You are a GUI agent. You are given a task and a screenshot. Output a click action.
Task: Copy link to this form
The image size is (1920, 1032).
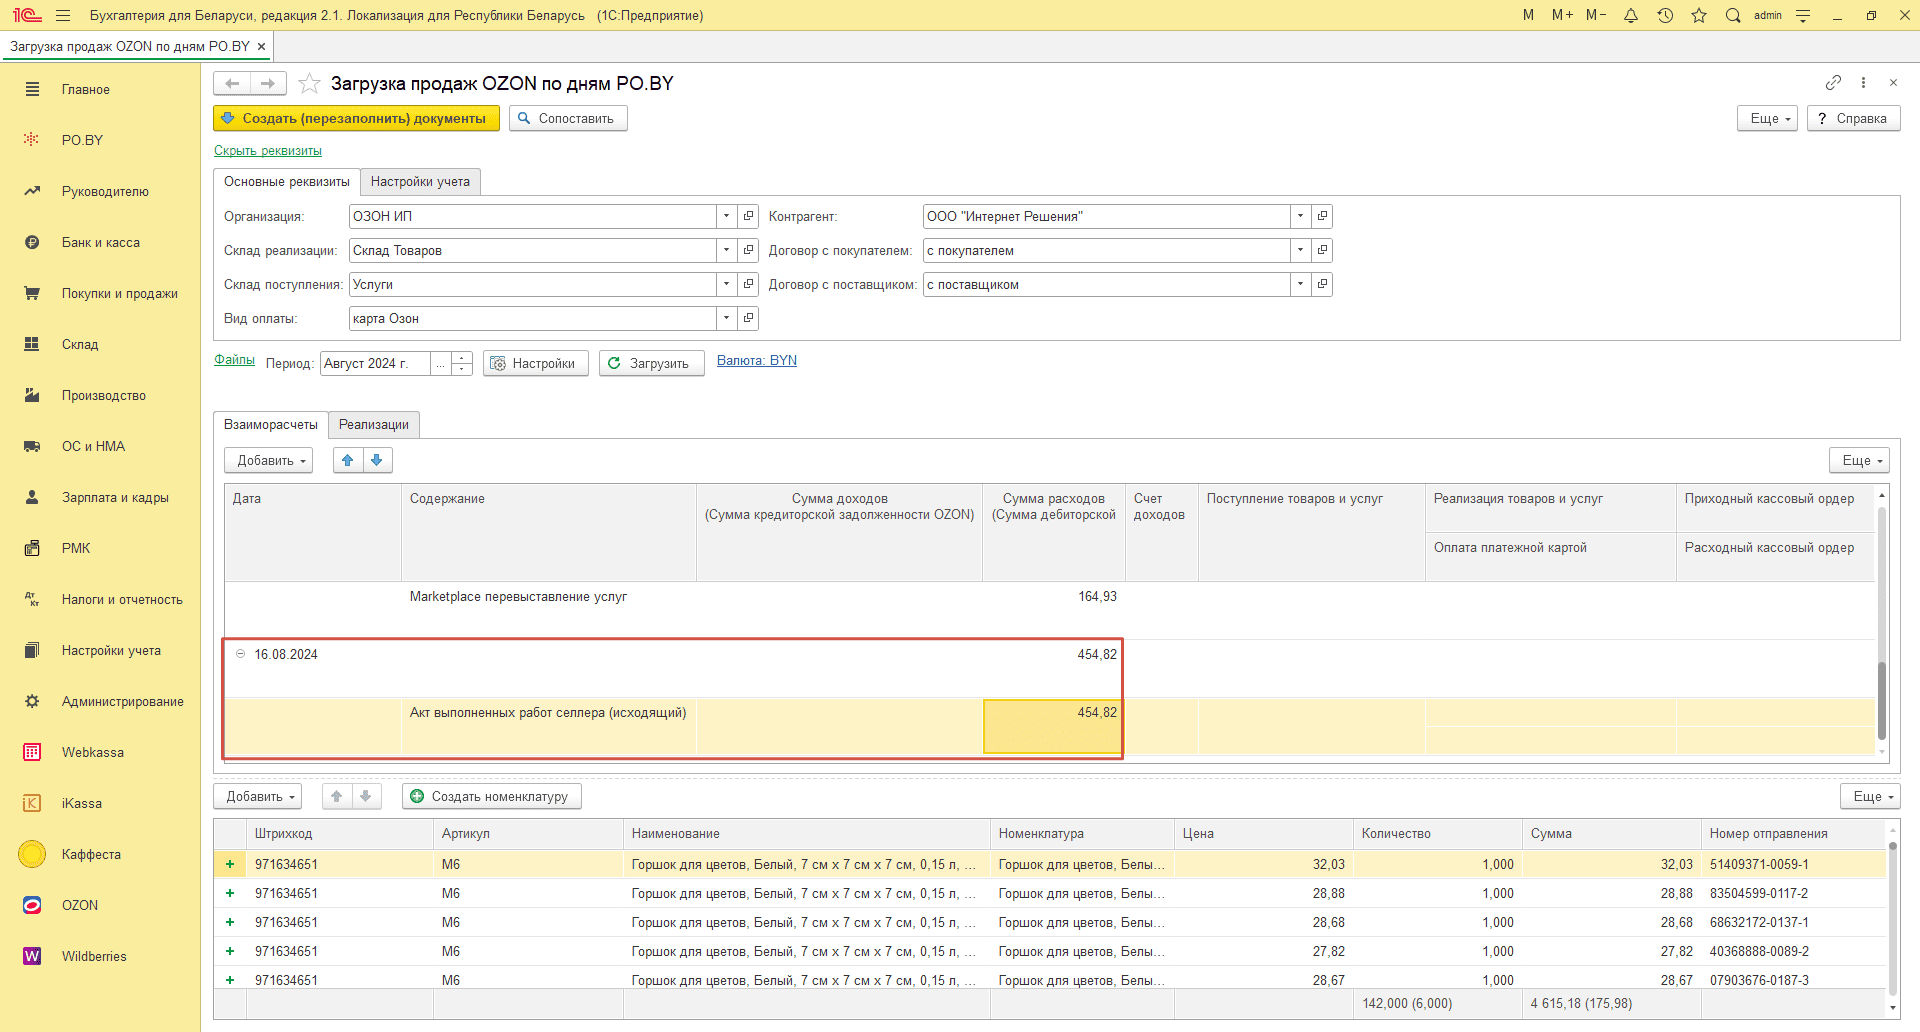tap(1833, 82)
